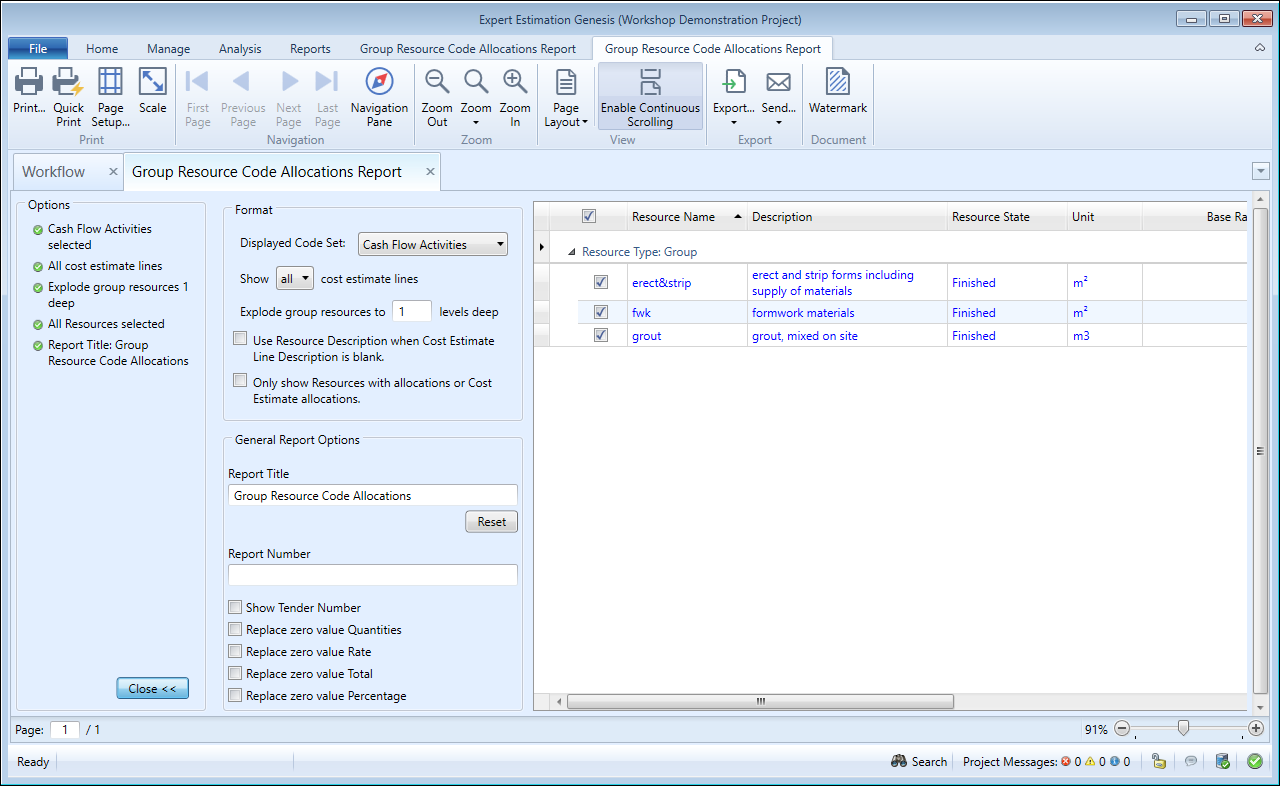Open the Displayed Code Set dropdown

pos(432,244)
